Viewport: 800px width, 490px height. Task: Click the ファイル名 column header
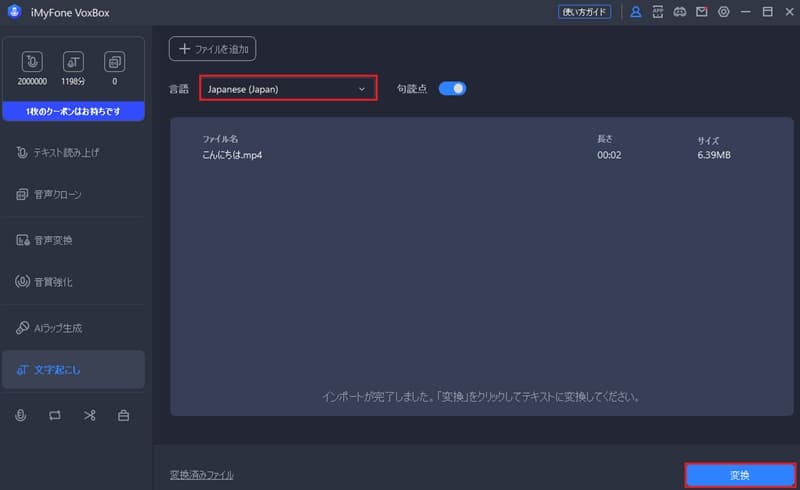click(x=220, y=139)
